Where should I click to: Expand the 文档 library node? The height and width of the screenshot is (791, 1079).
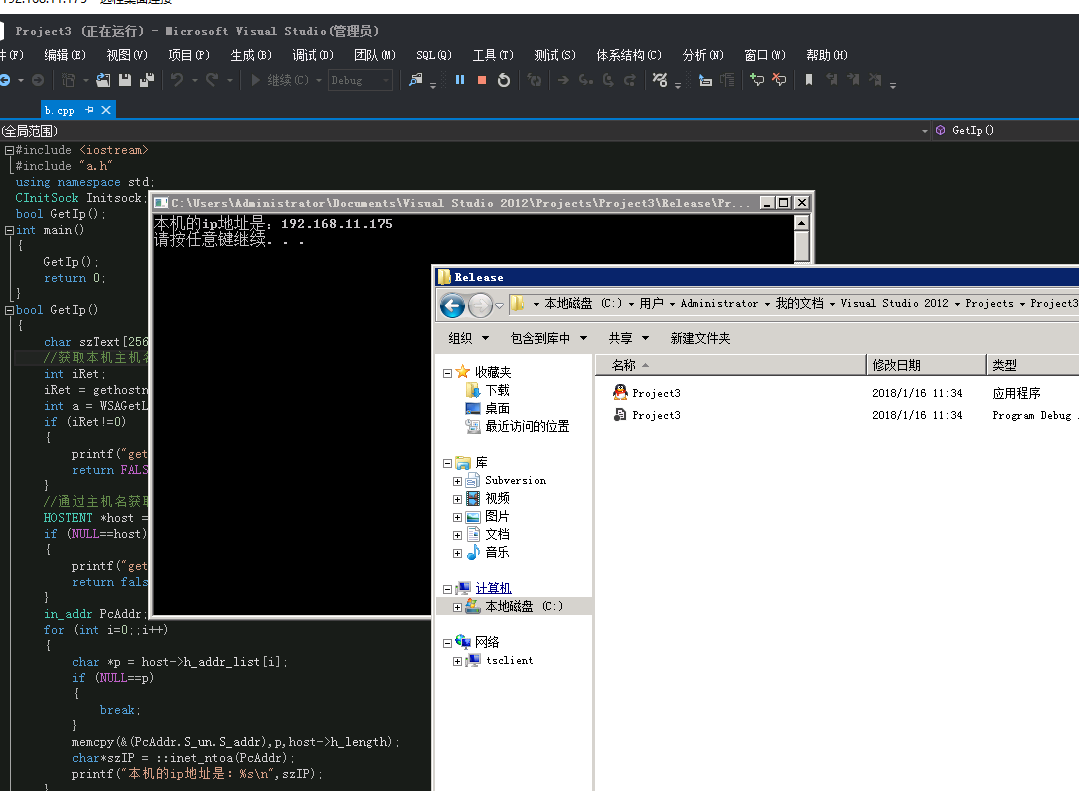tap(458, 535)
